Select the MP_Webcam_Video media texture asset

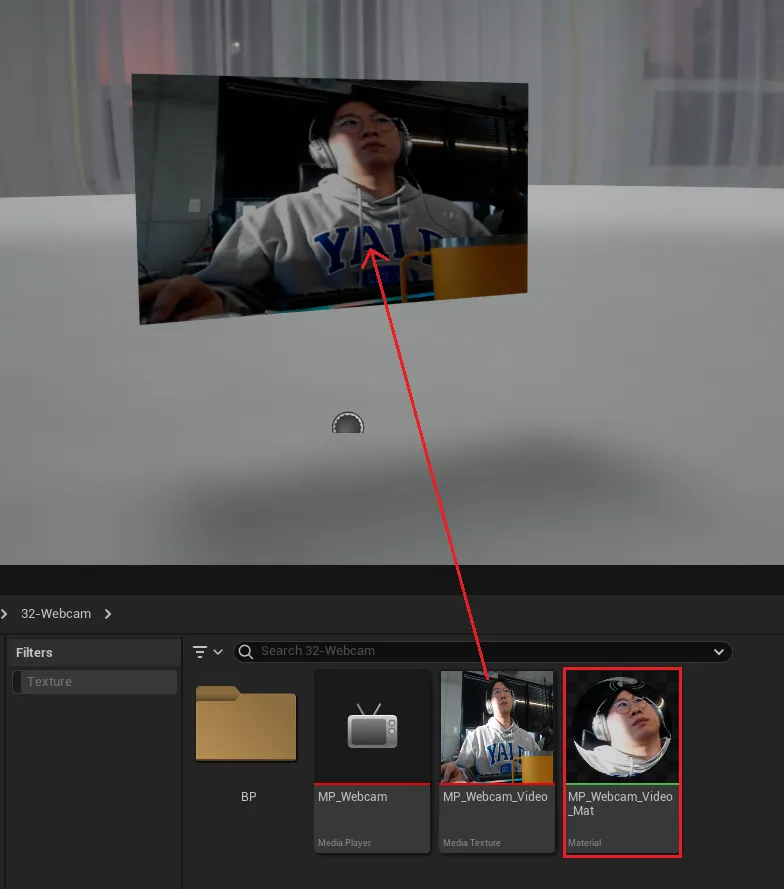point(497,761)
